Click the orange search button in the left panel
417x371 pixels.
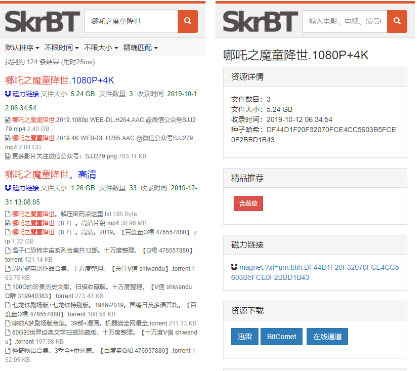188,21
